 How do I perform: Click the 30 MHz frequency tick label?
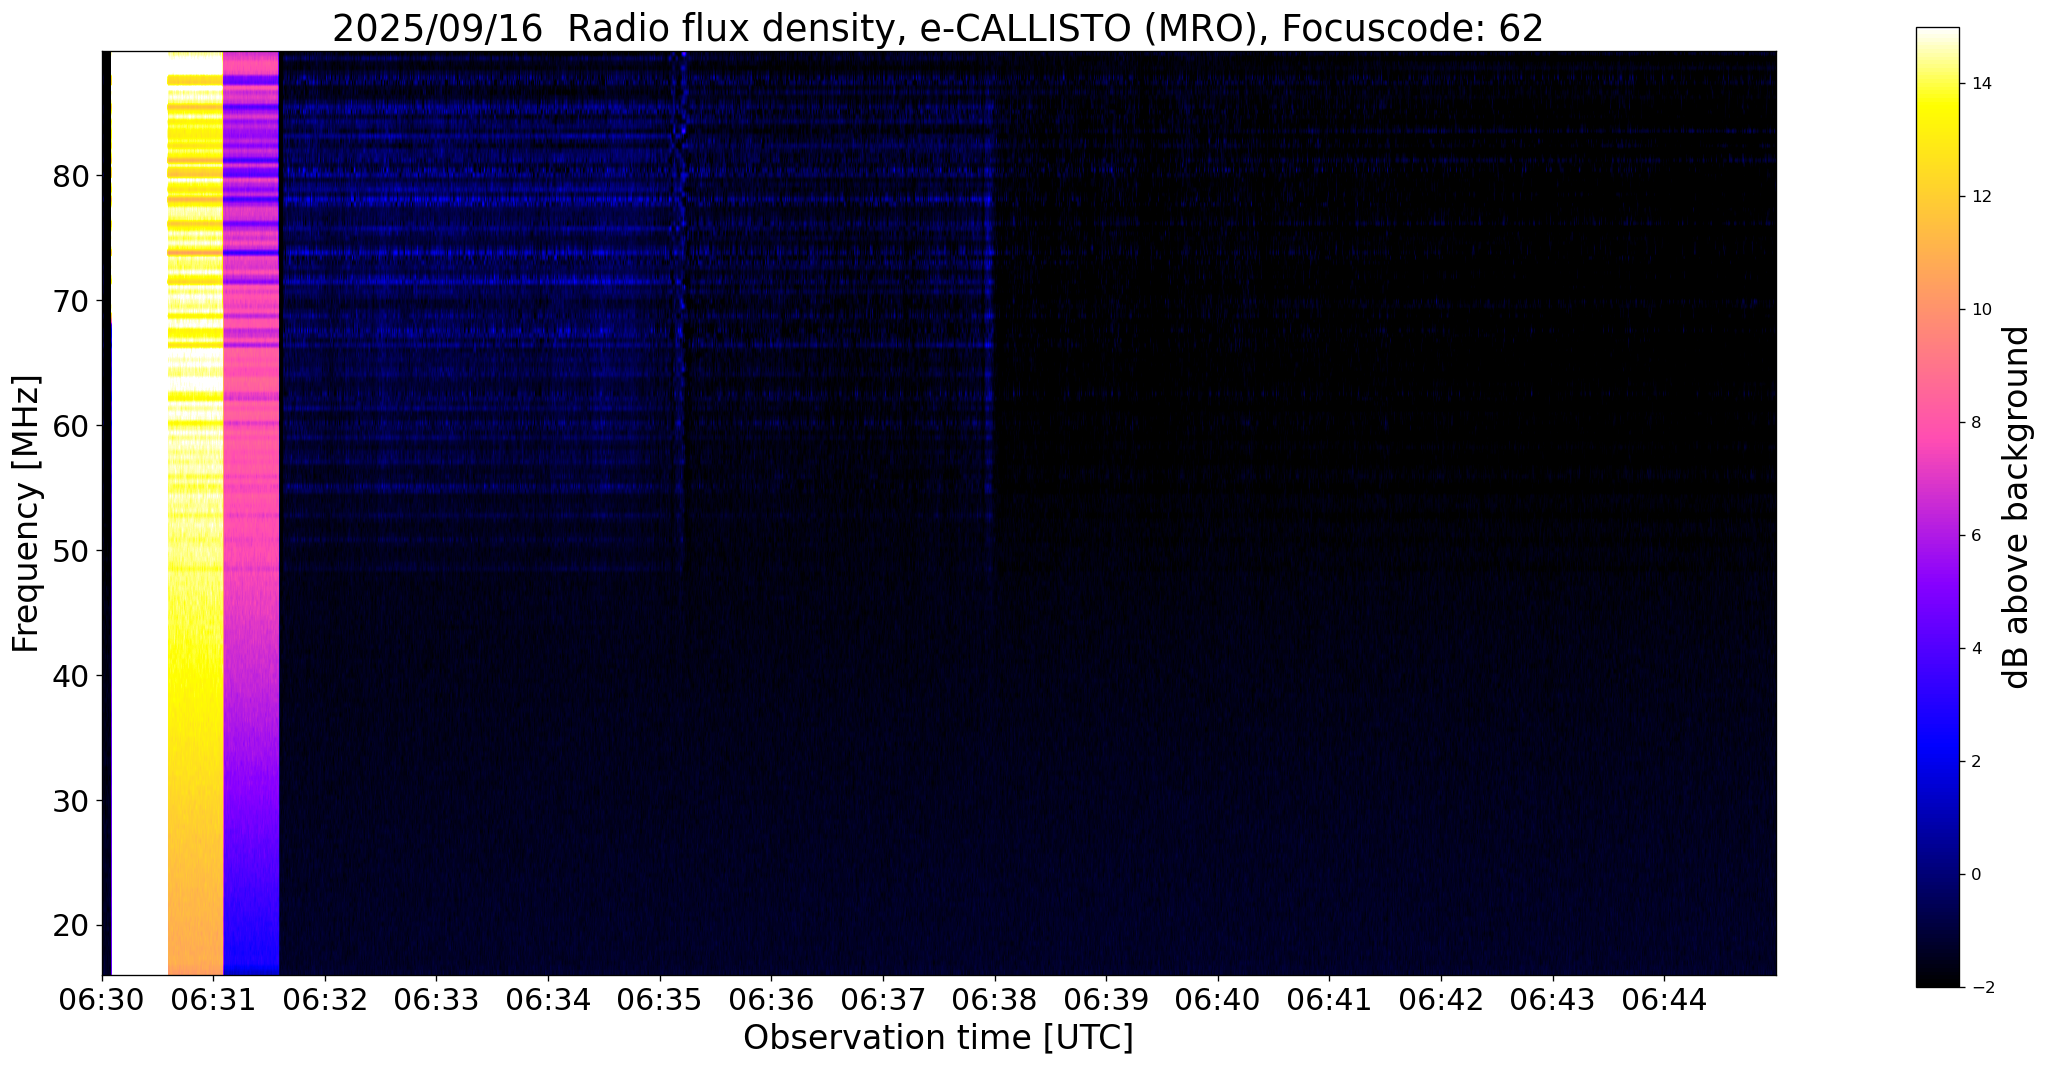pyautogui.click(x=71, y=801)
